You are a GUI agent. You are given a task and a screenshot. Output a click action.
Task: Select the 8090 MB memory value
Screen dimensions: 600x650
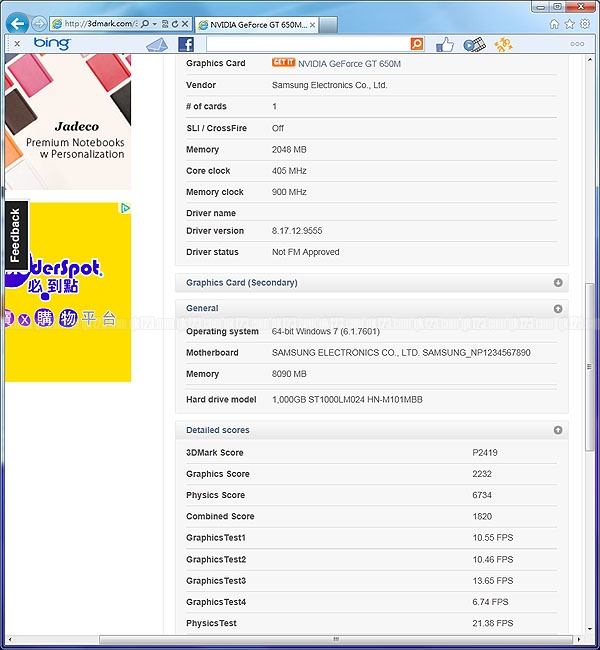[x=289, y=374]
